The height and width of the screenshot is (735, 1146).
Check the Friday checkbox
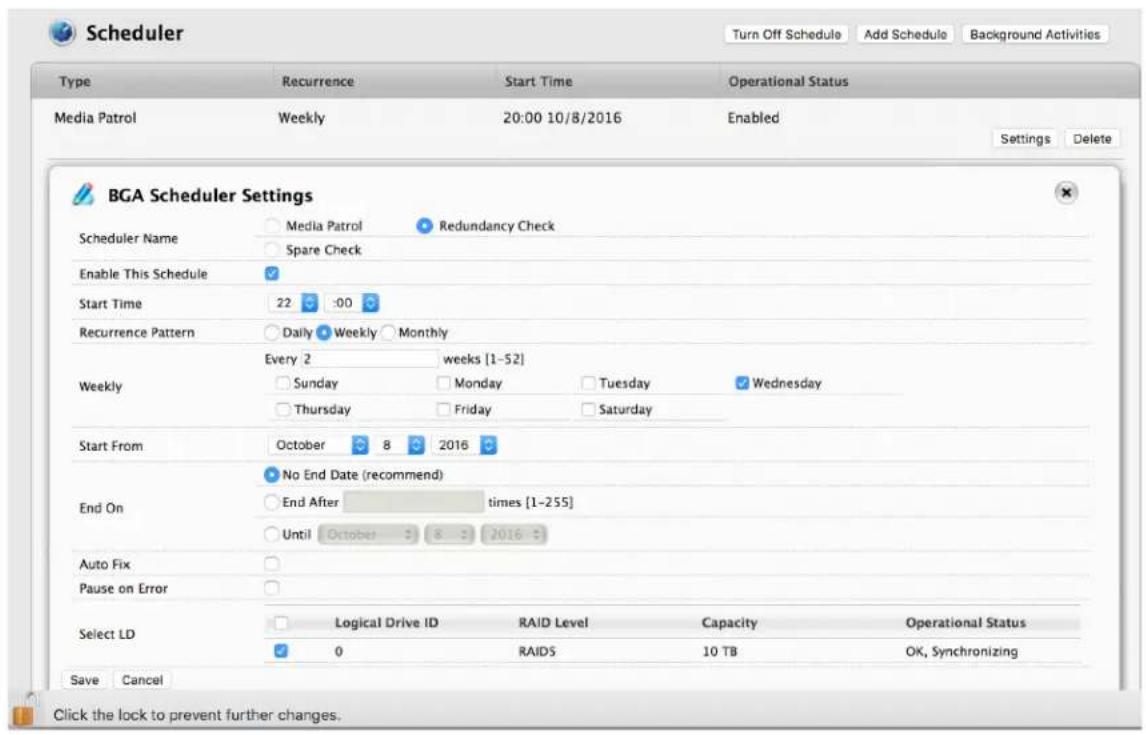point(443,409)
